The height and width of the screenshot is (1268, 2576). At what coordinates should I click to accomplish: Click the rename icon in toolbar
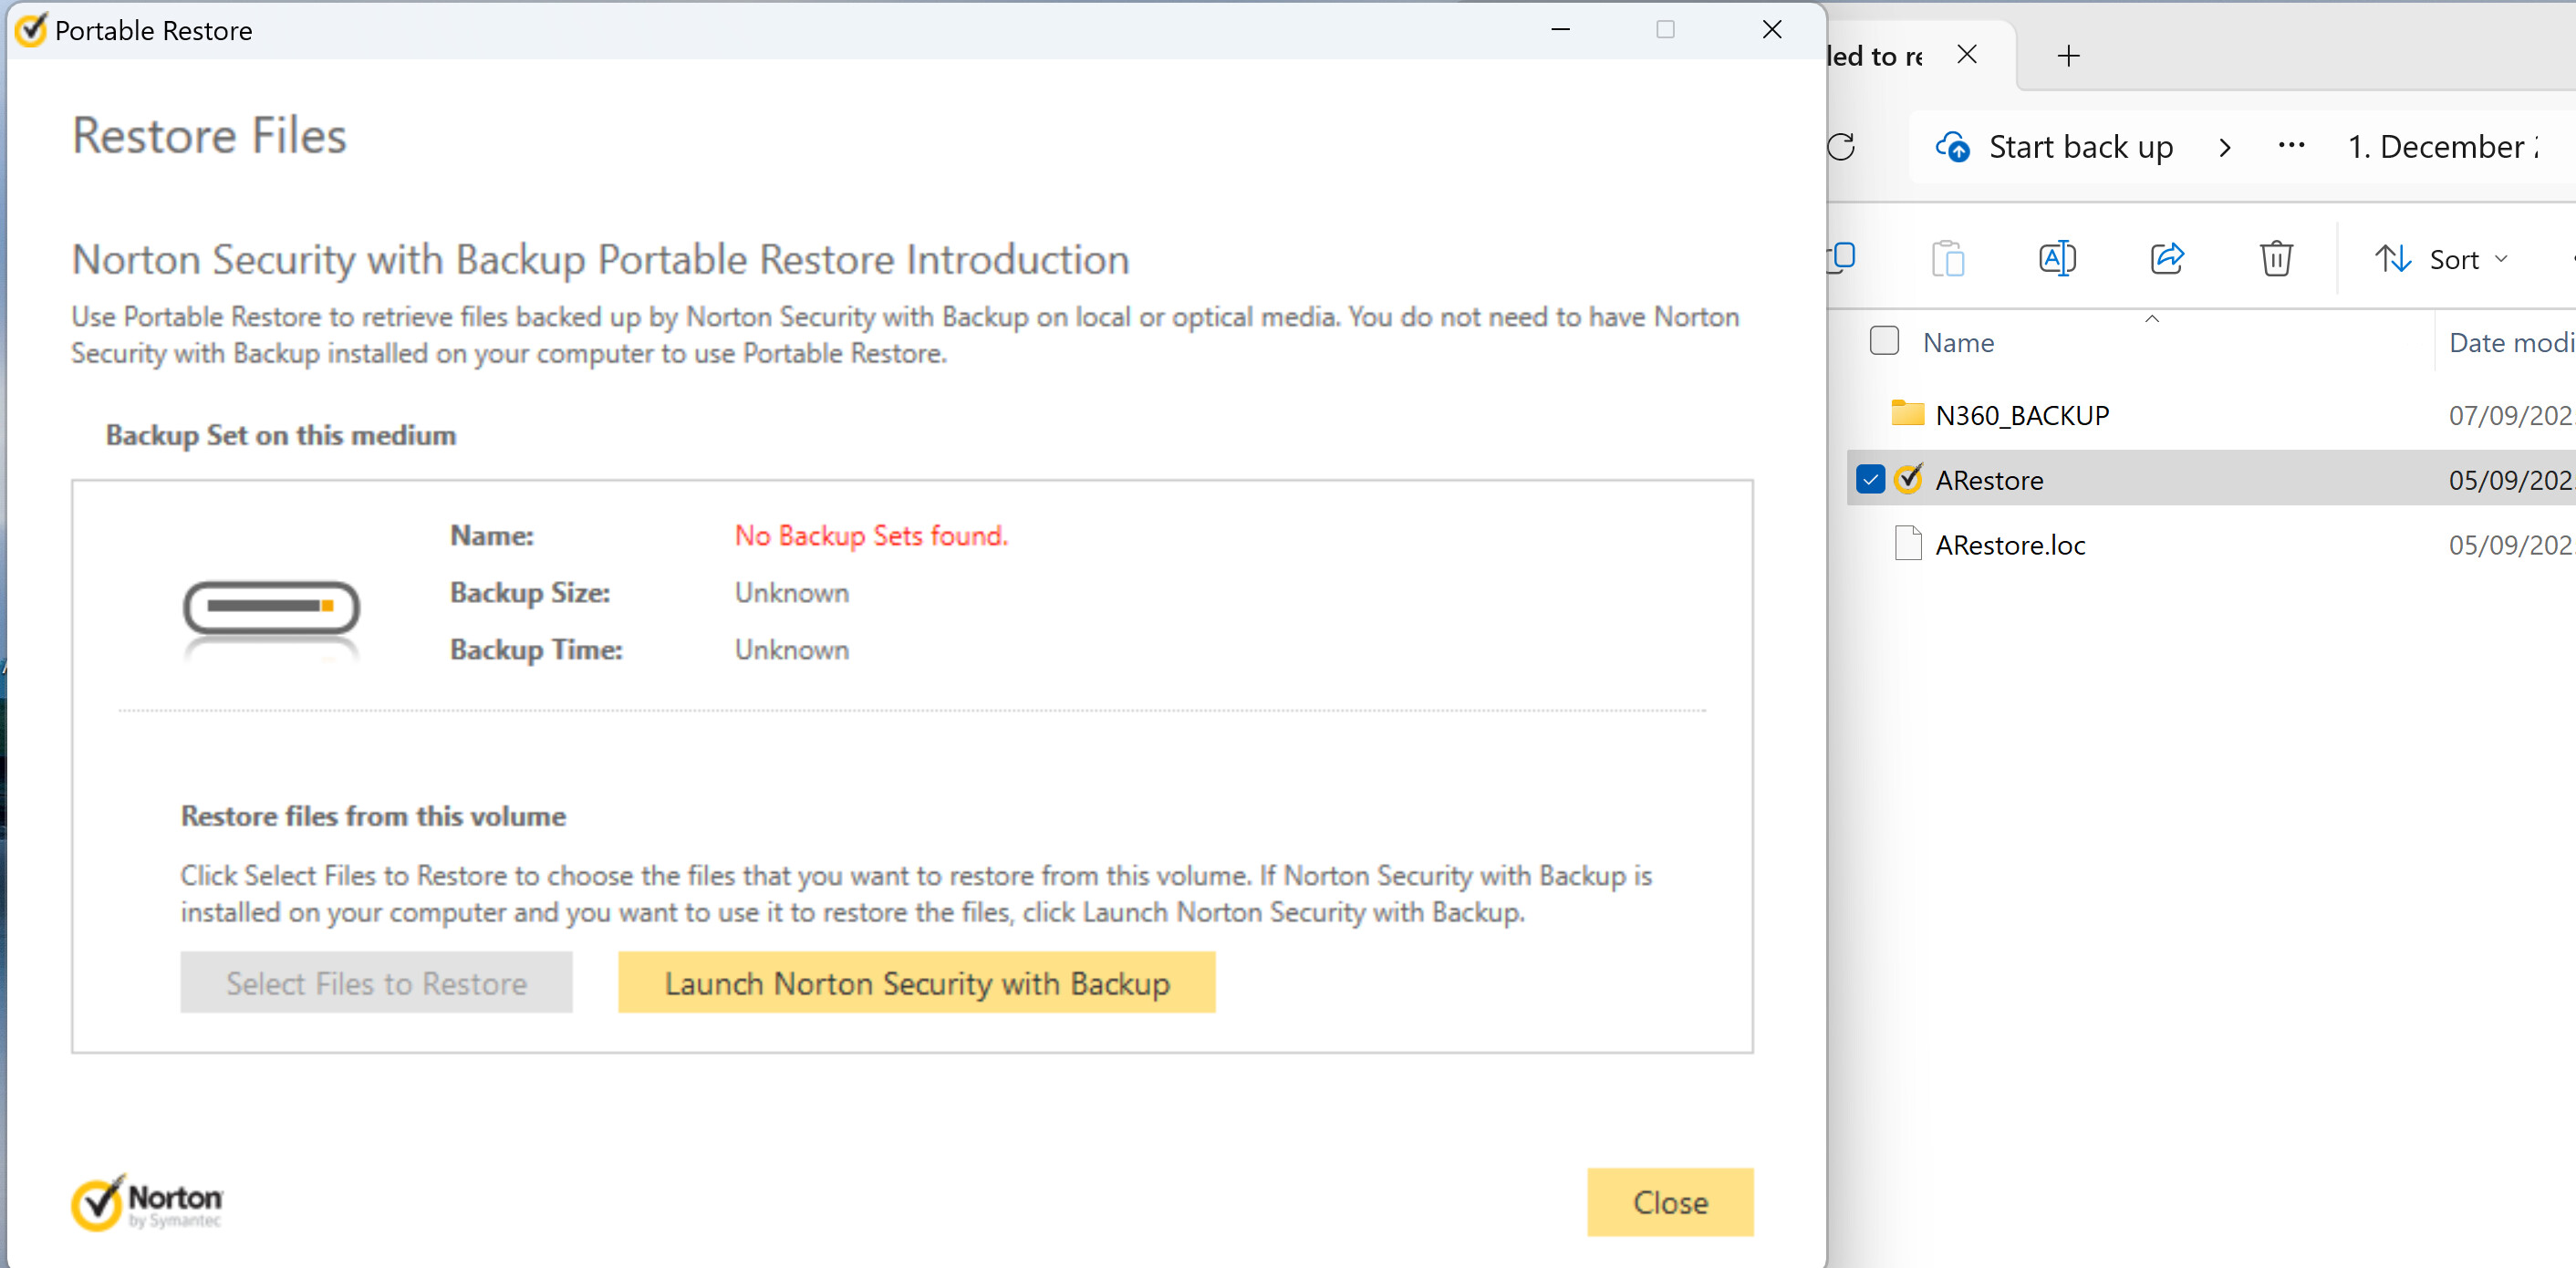pos(2057,259)
